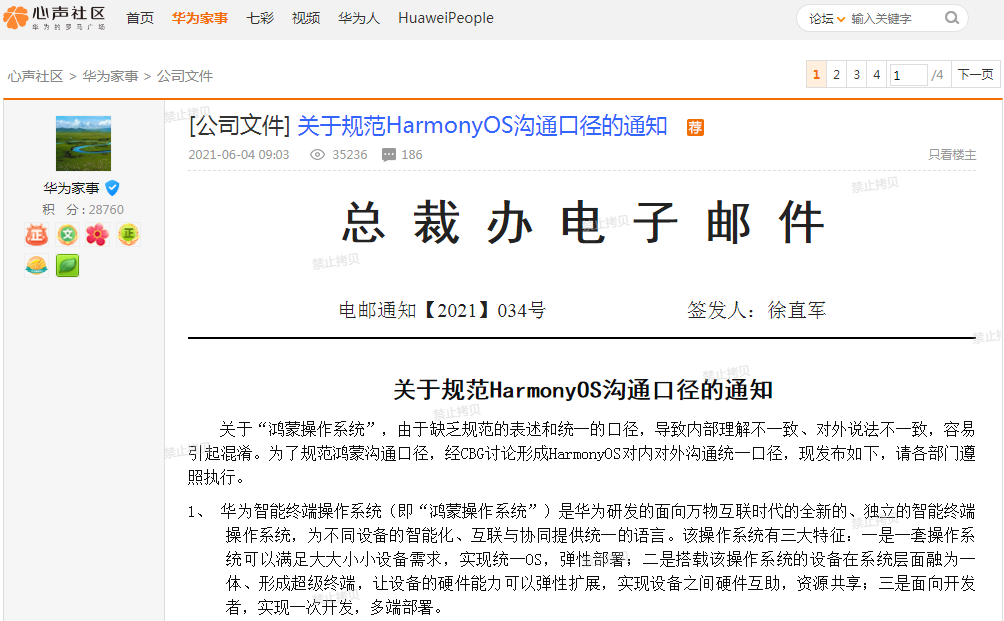Toggle 只看楼主 to show only author posts
This screenshot has width=1004, height=621.
click(952, 155)
